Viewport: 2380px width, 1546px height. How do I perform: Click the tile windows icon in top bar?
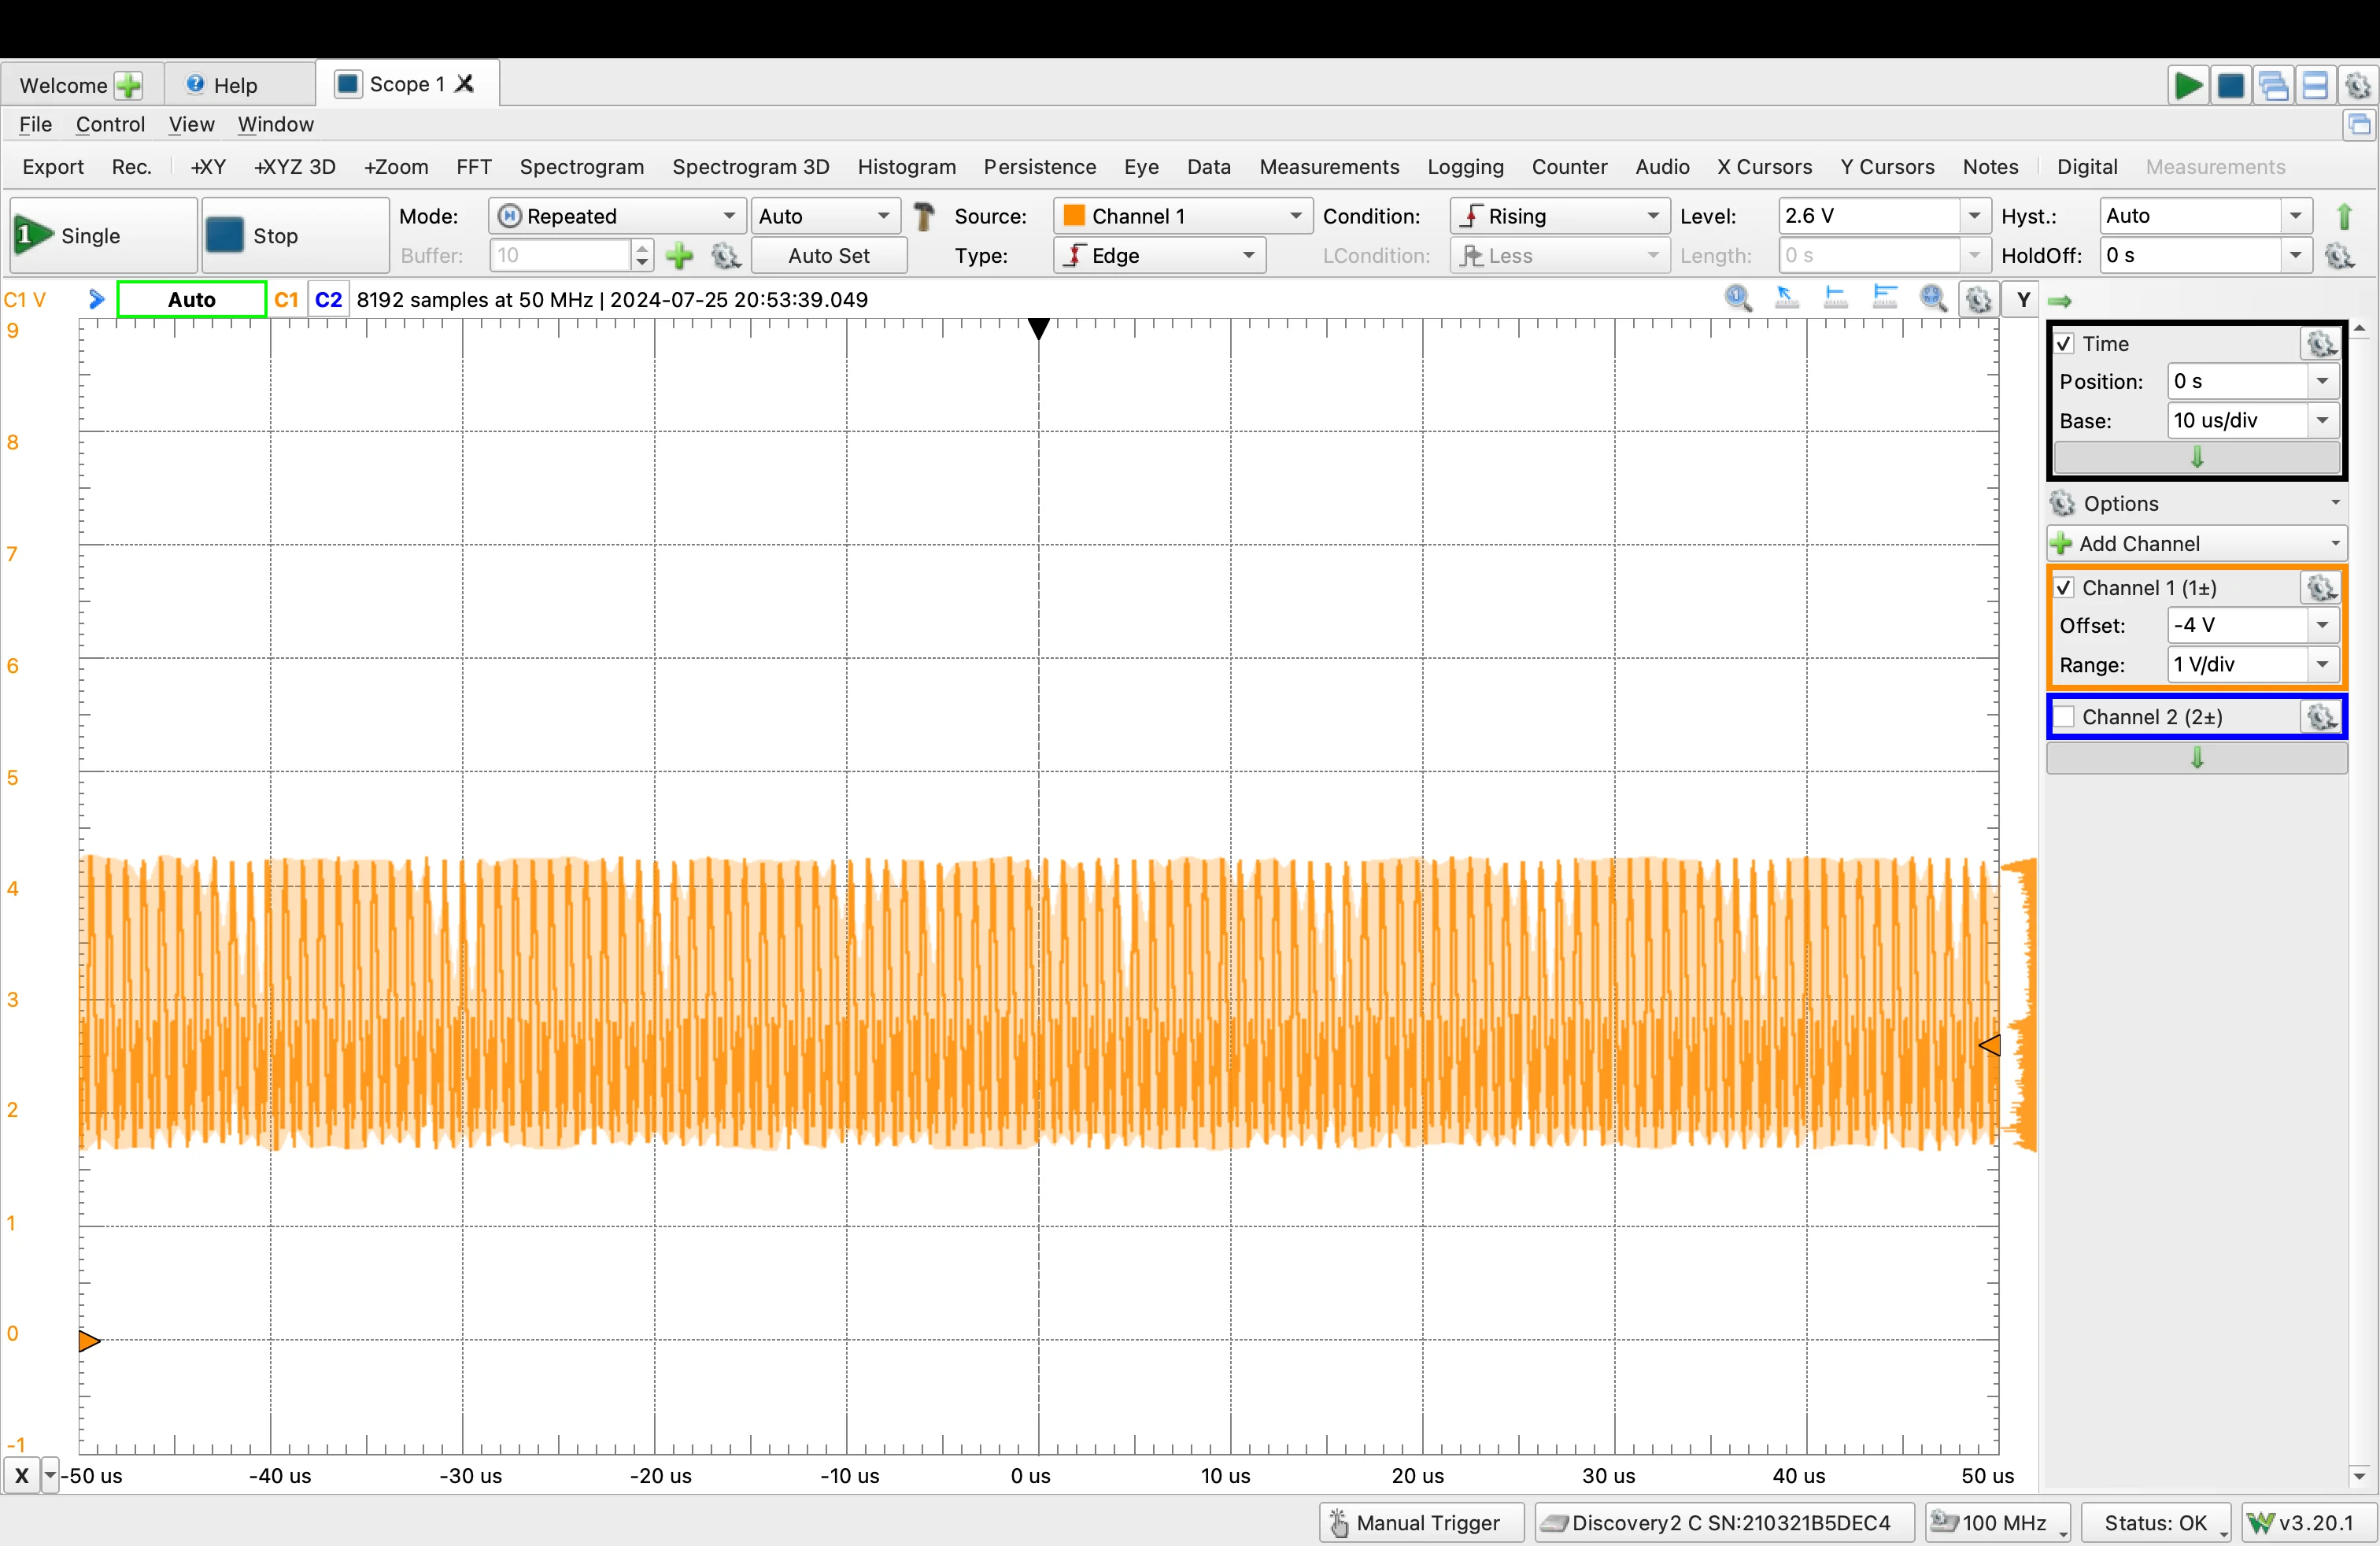tap(2315, 85)
